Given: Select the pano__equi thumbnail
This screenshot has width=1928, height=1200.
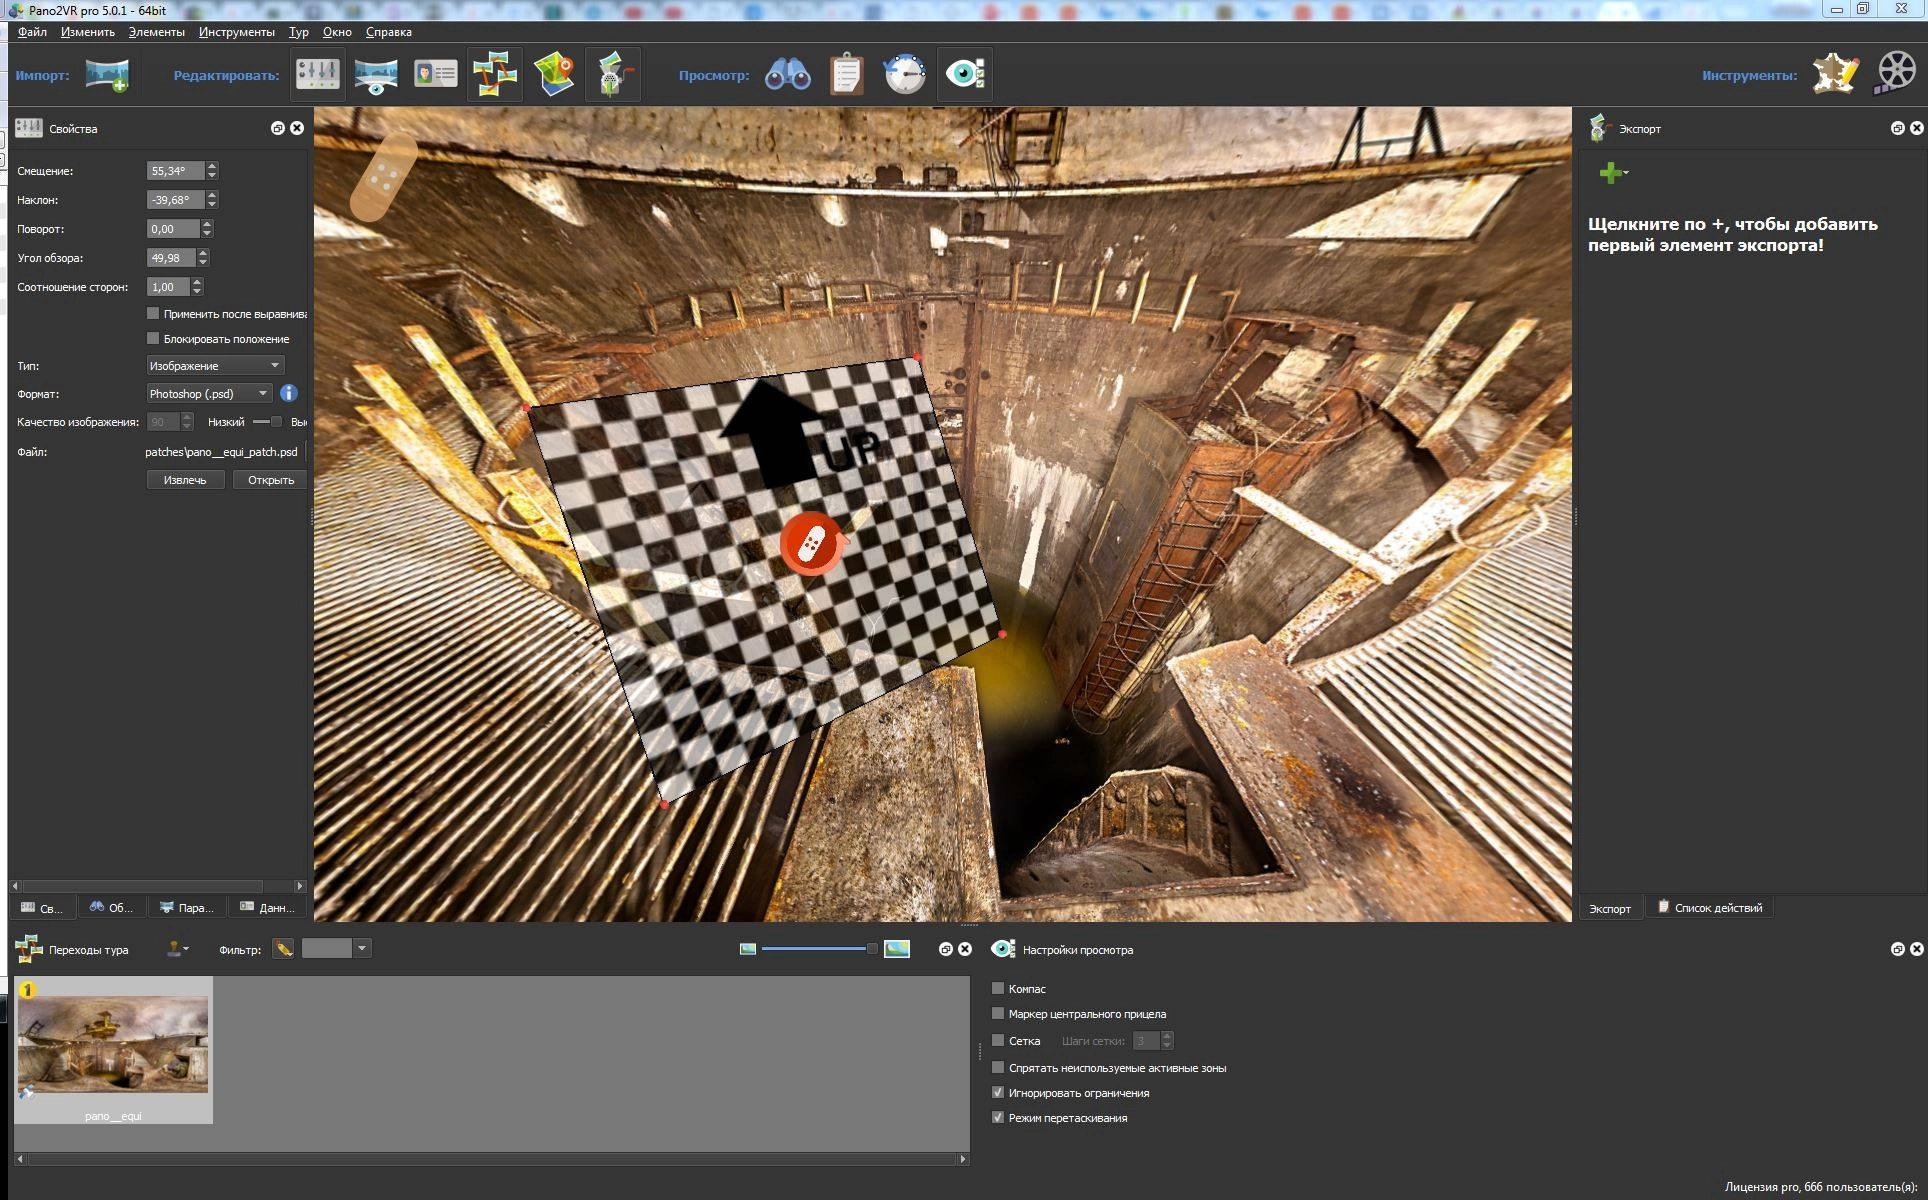Looking at the screenshot, I should [113, 1050].
